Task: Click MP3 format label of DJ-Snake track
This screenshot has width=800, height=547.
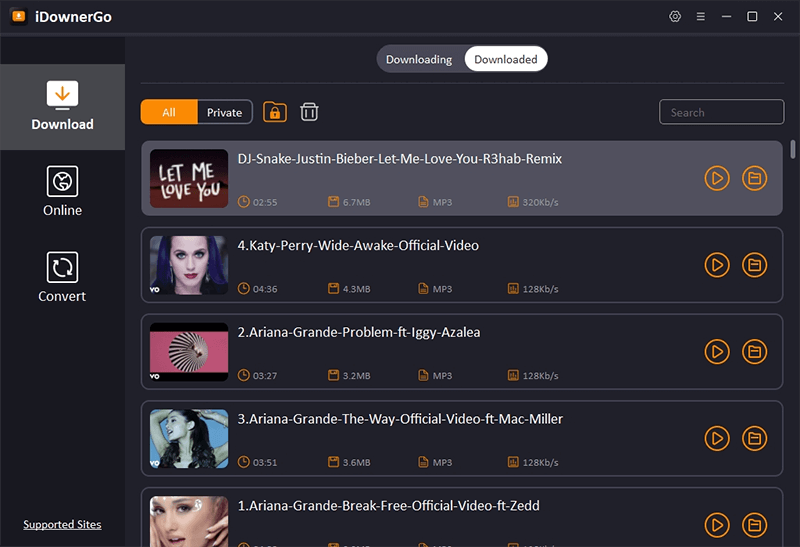Action: pos(442,202)
